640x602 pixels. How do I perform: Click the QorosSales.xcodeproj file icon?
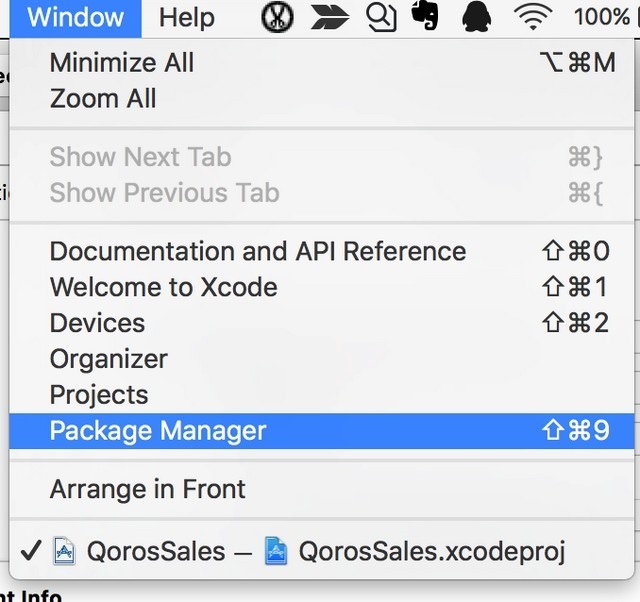(x=276, y=552)
